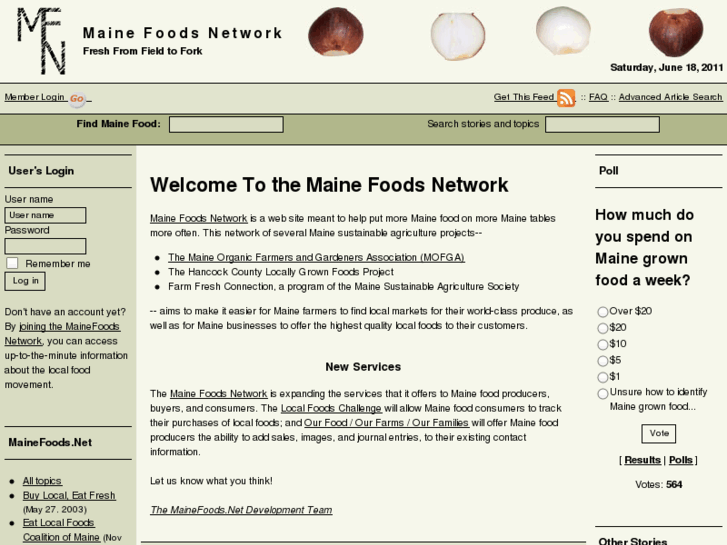Open the Local Foods Challenge link
This screenshot has height=545, width=727.
coord(332,408)
